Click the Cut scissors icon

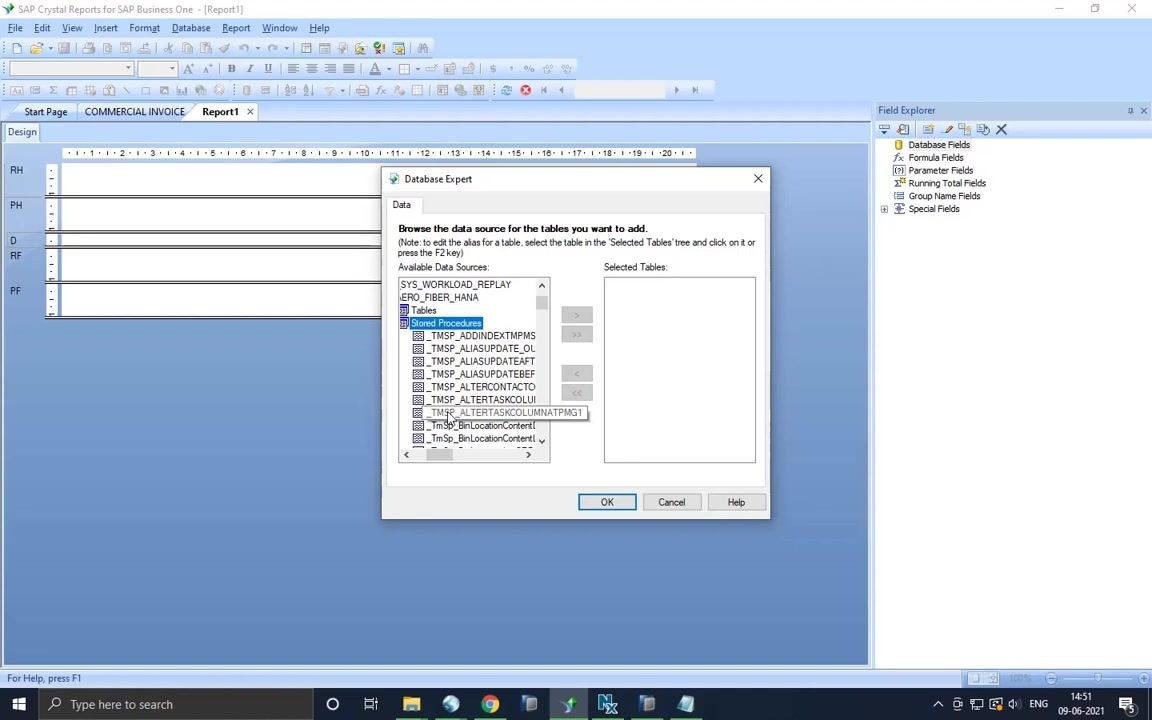(x=168, y=48)
